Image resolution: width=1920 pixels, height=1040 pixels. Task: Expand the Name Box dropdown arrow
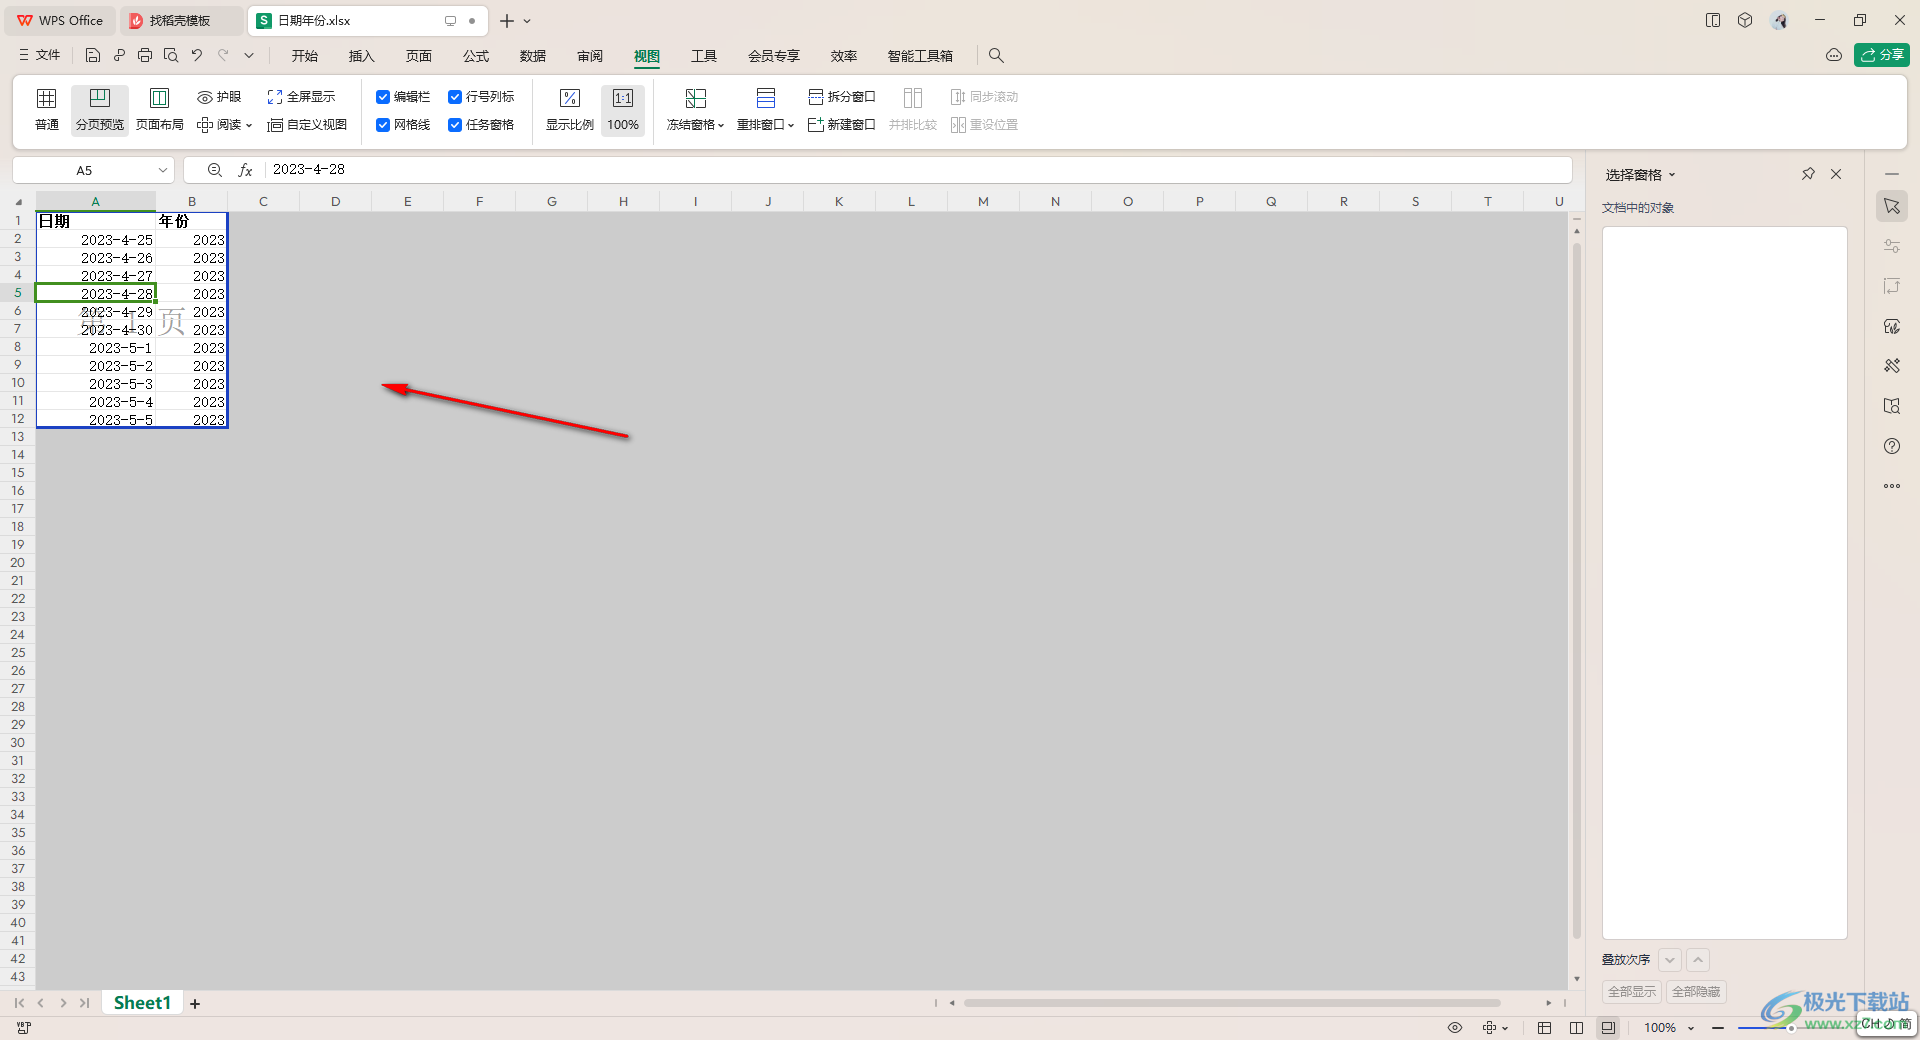(x=163, y=170)
